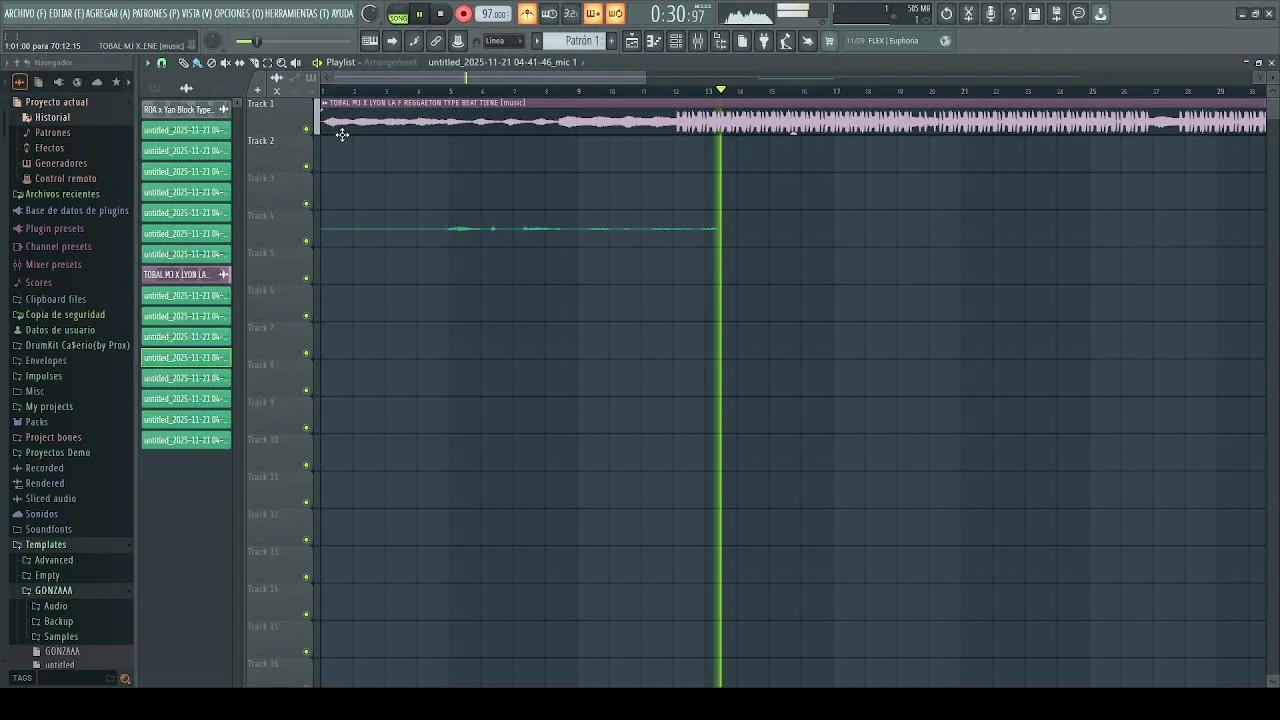Select the ROA x Yan Block Type clip
This screenshot has width=1280, height=720.
(186, 109)
